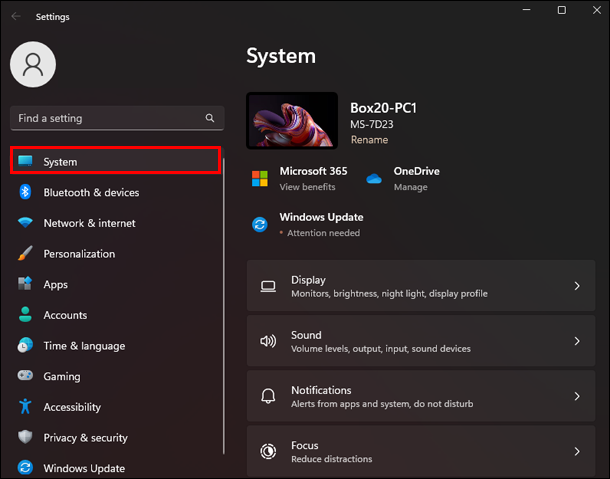The height and width of the screenshot is (479, 610).
Task: Go back using the back arrow
Action: 16,16
